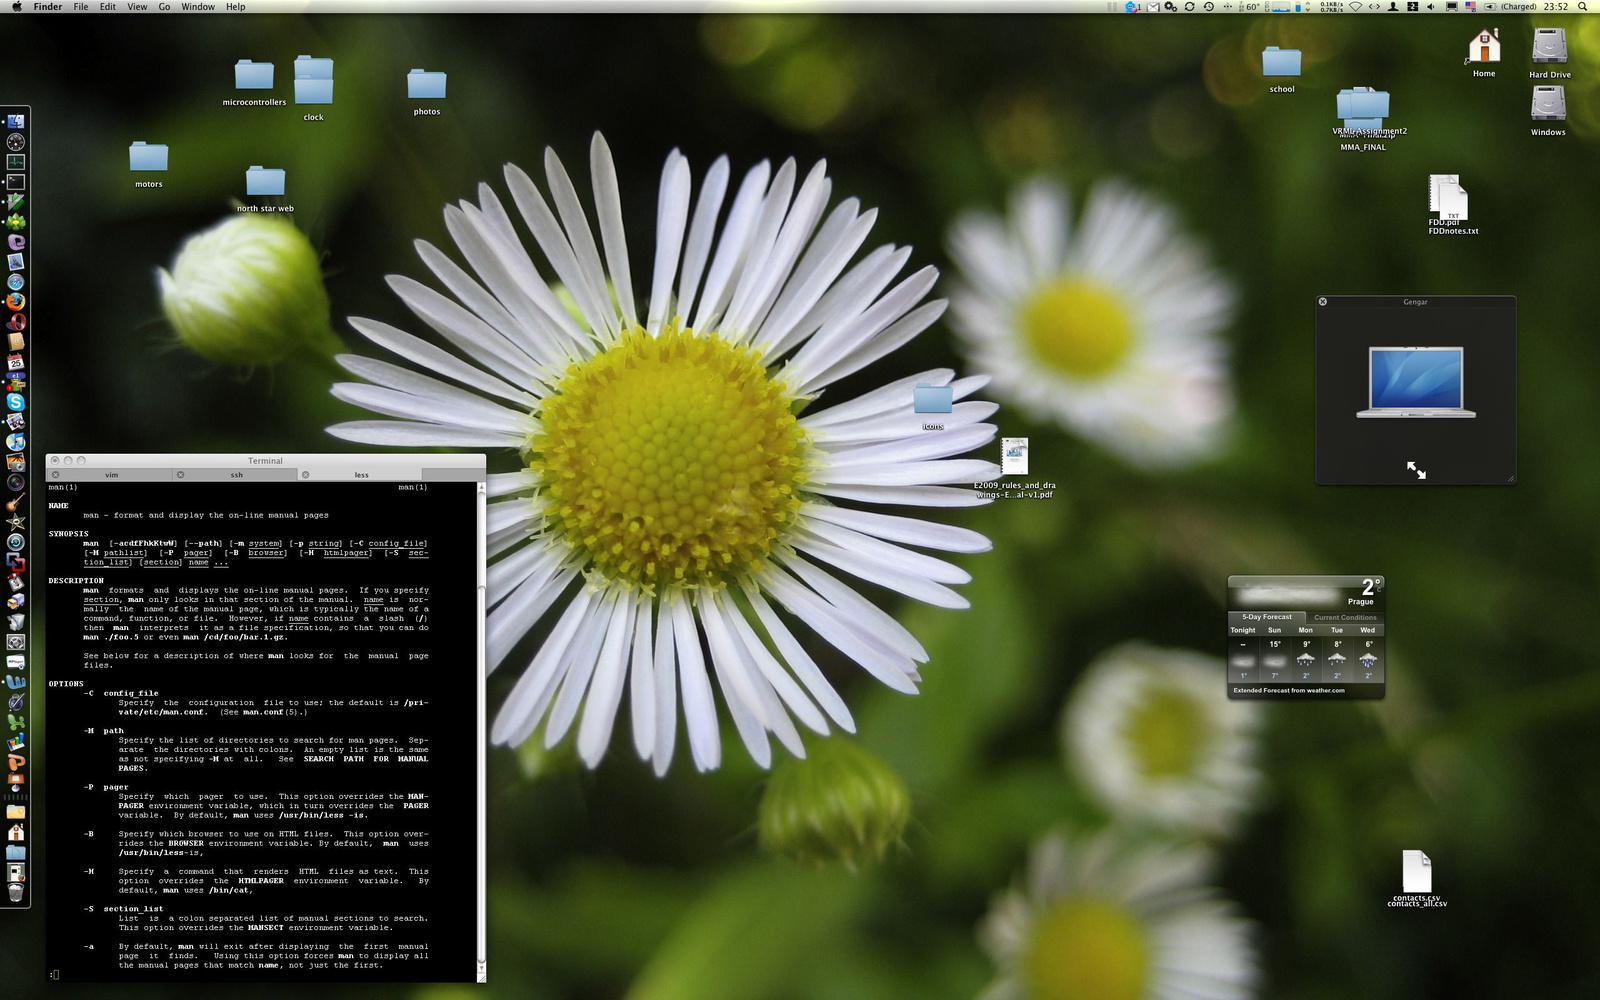Open Terminal icon in the Dock

tap(16, 182)
